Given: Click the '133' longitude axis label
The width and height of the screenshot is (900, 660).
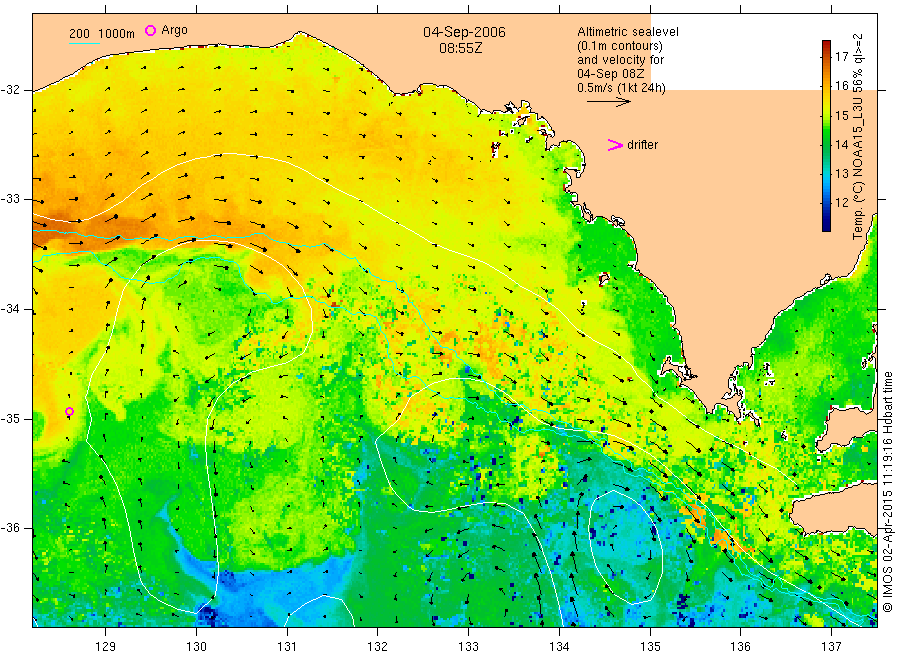Looking at the screenshot, I should point(468,647).
